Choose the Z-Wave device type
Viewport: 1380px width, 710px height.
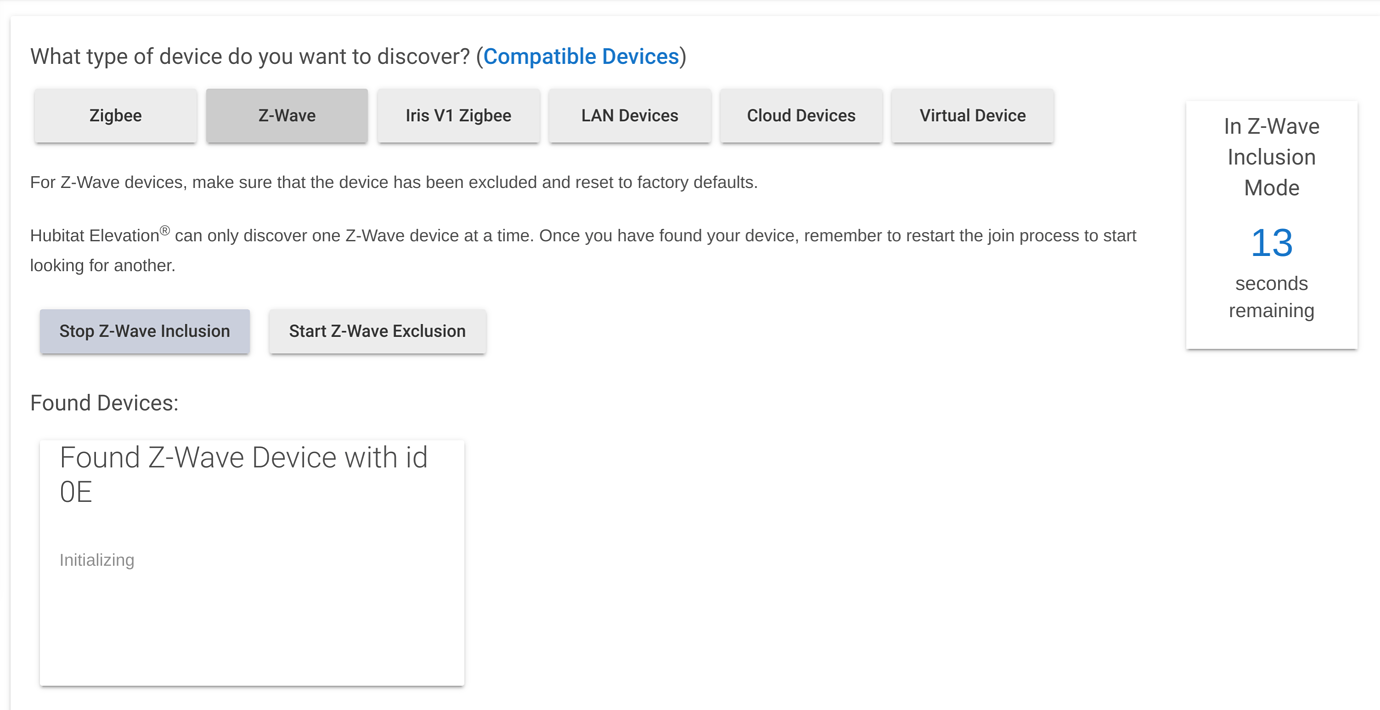click(287, 116)
